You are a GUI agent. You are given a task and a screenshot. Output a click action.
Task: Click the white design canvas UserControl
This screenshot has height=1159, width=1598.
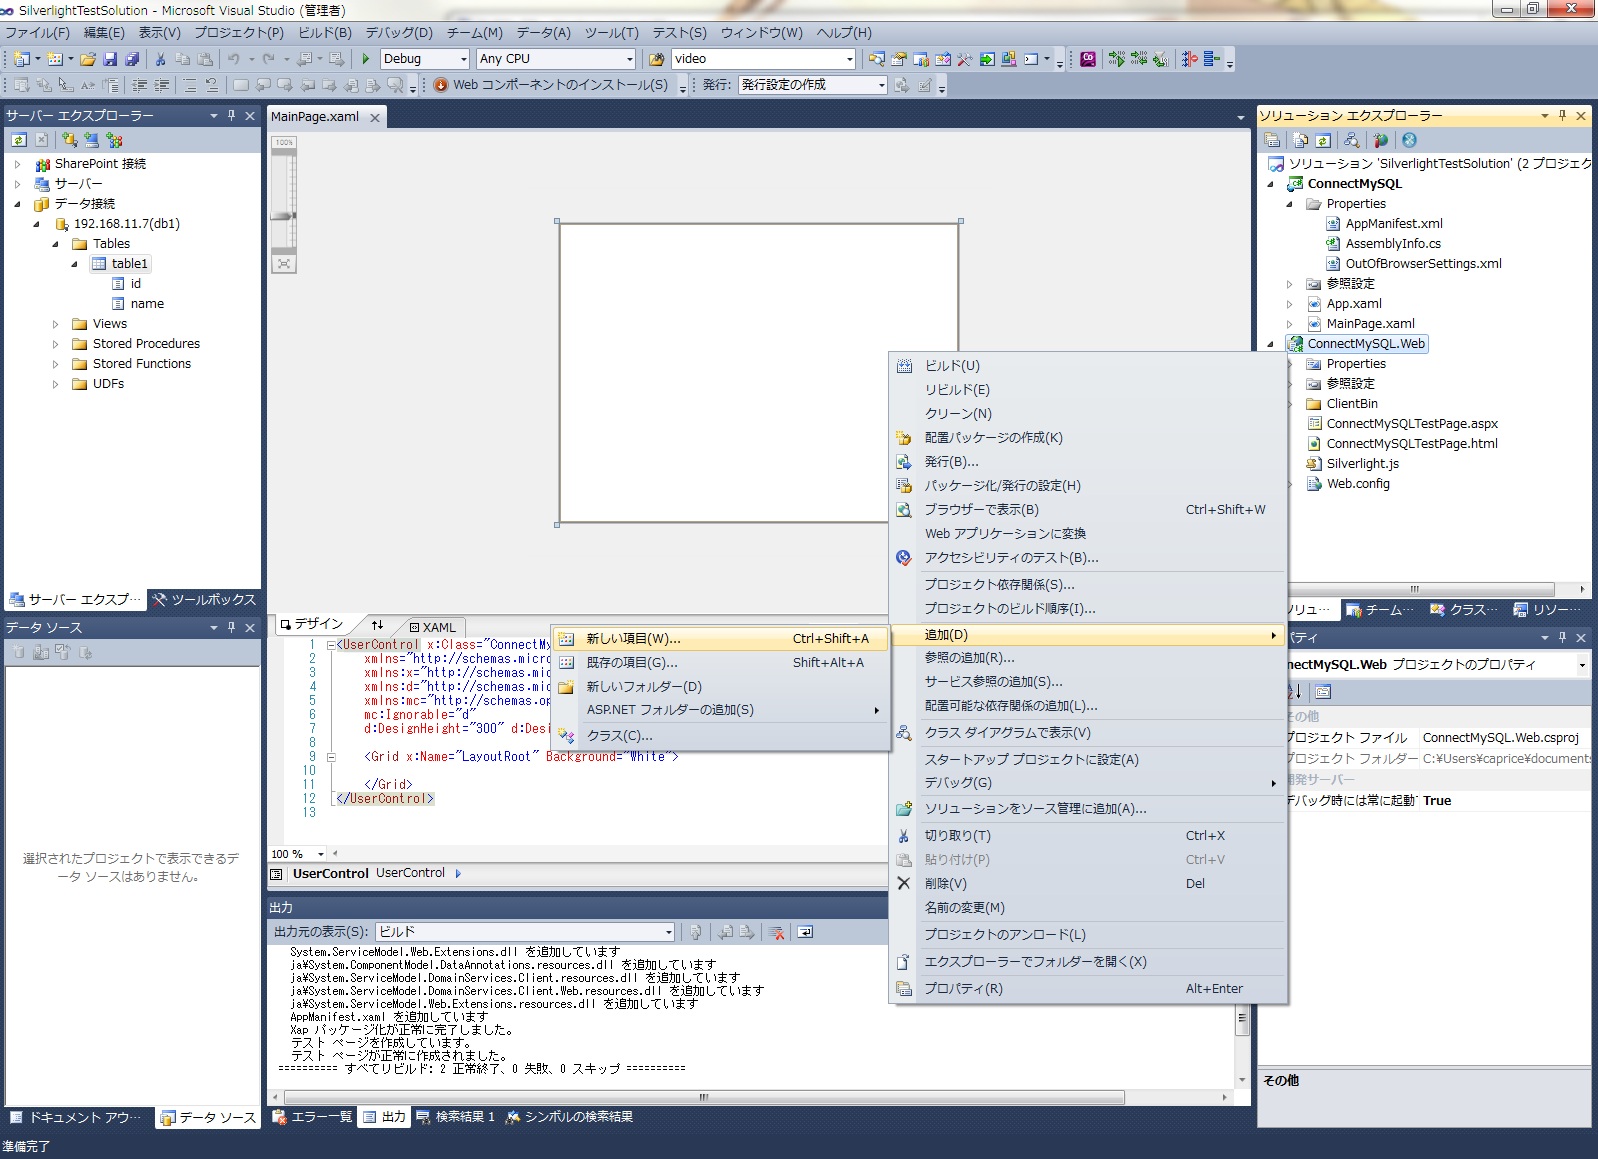758,372
